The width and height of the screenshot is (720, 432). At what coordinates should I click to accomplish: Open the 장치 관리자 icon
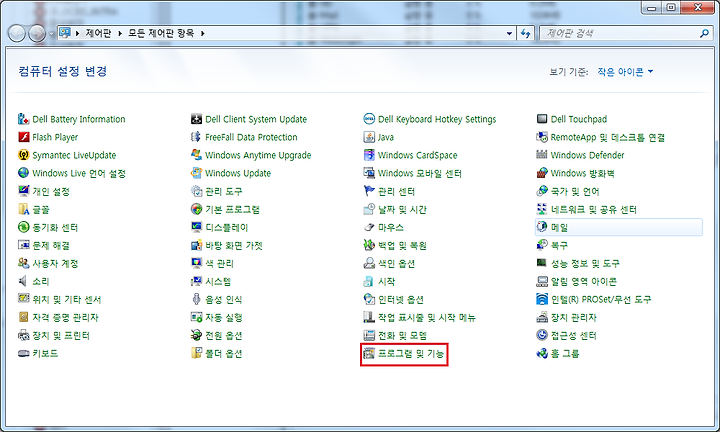[x=542, y=317]
